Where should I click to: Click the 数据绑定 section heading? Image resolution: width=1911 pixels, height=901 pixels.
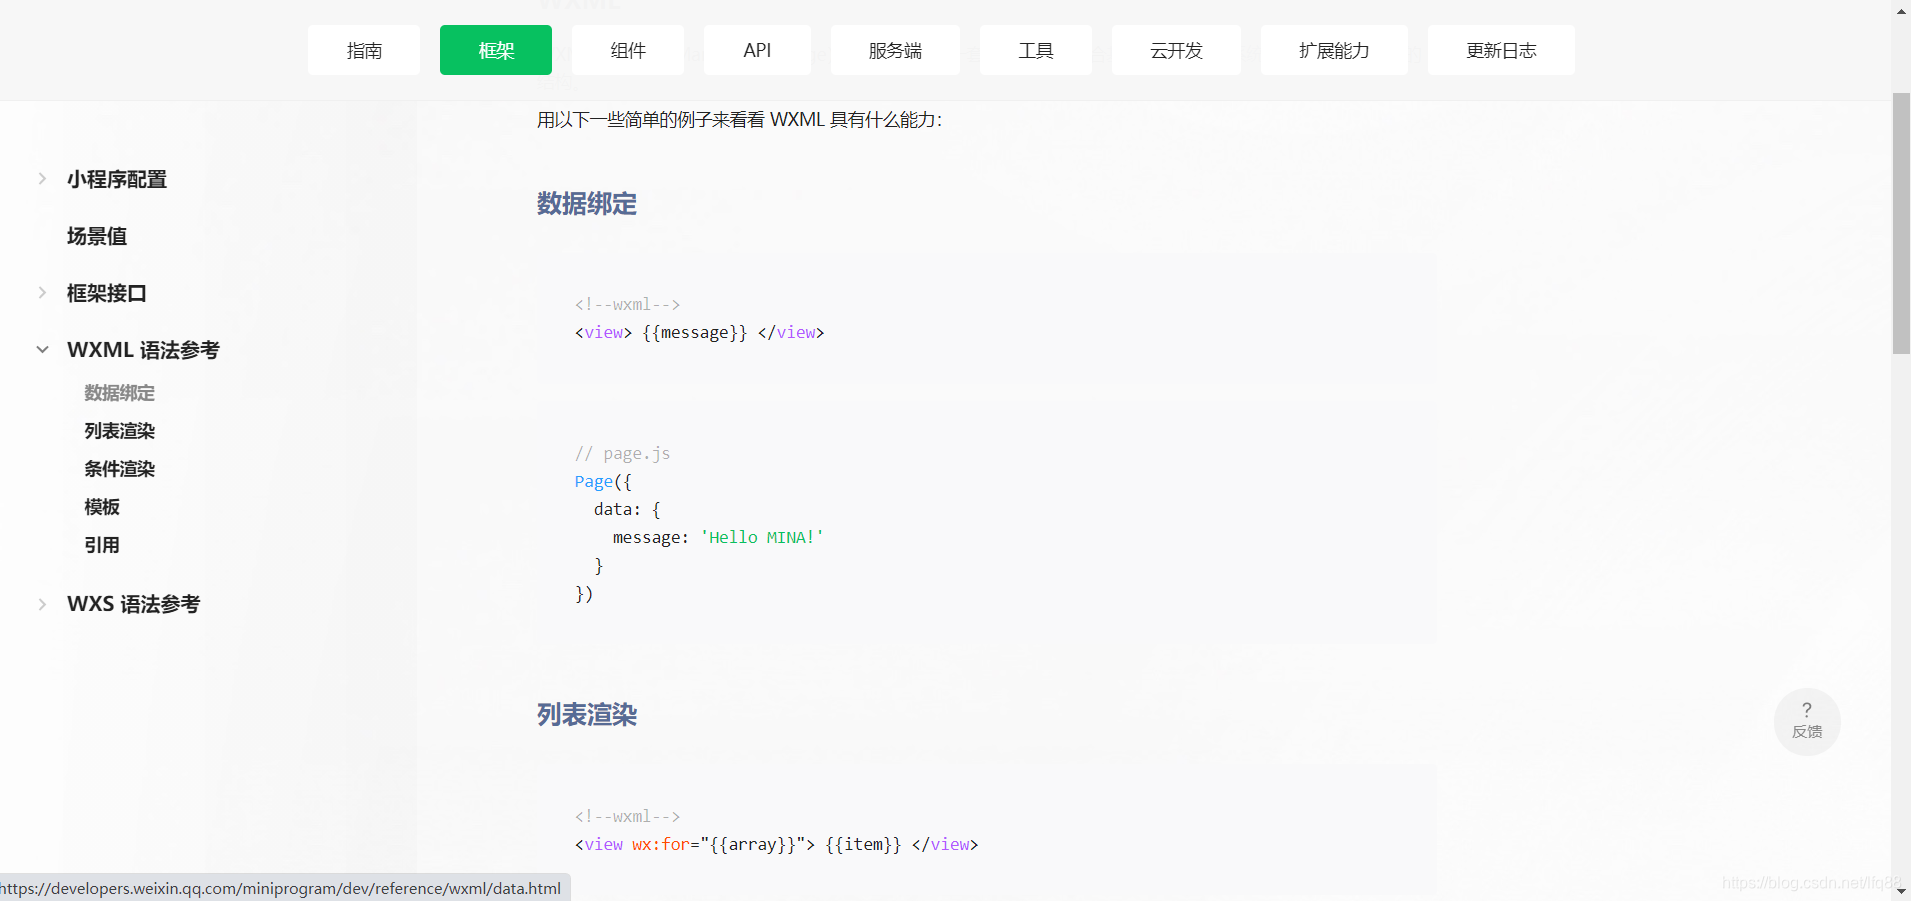[587, 204]
